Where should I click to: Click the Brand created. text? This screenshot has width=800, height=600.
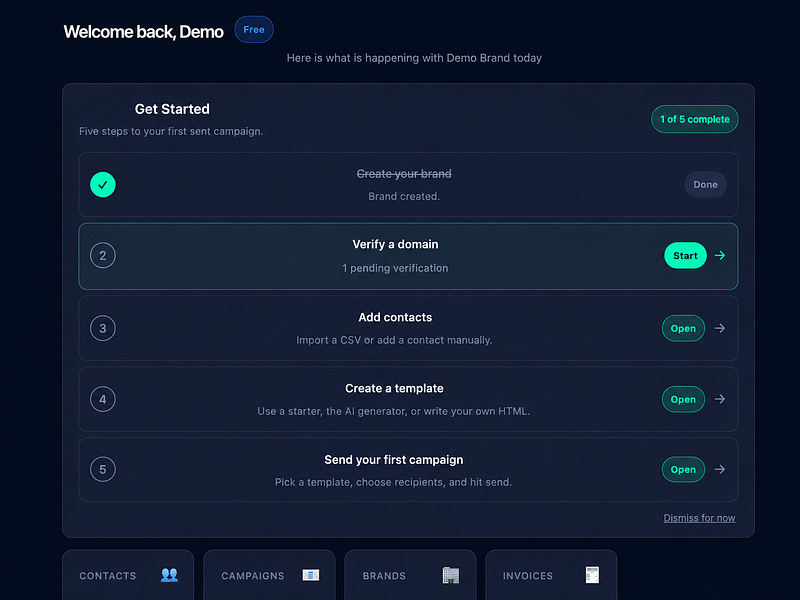click(x=404, y=196)
